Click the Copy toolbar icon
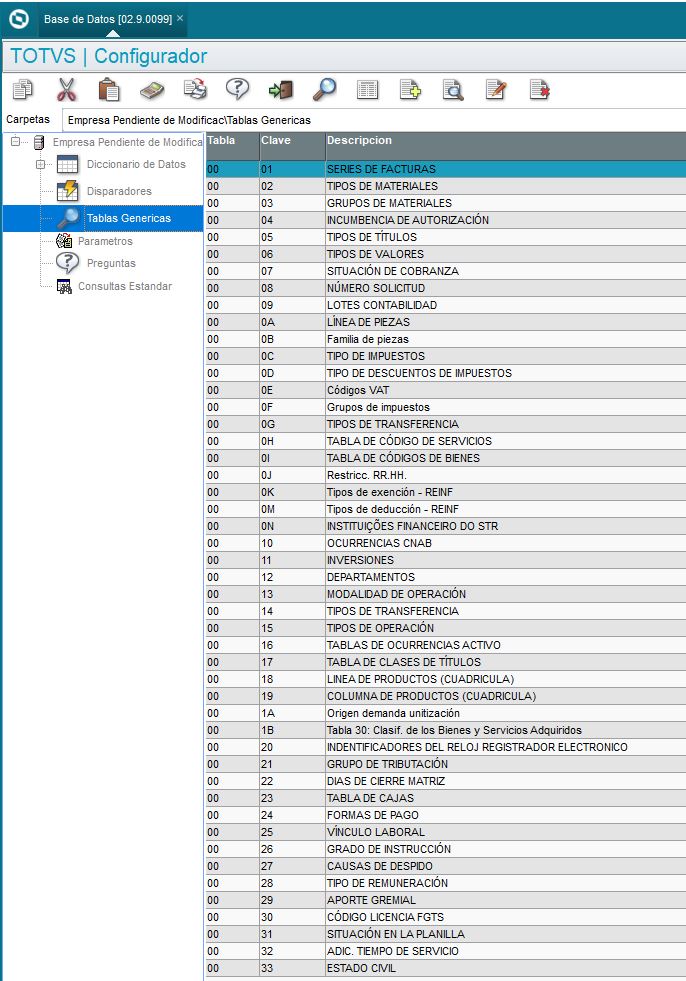This screenshot has height=981, width=686. [23, 89]
